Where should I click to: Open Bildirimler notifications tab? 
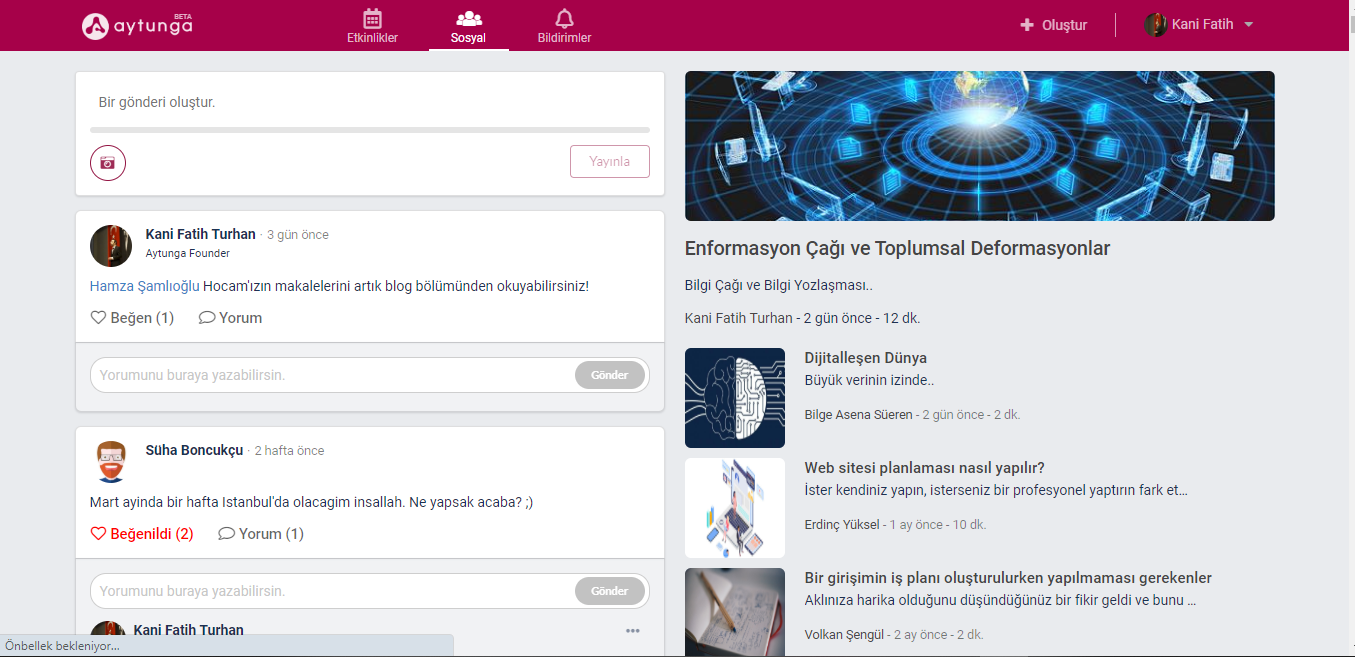(x=564, y=27)
